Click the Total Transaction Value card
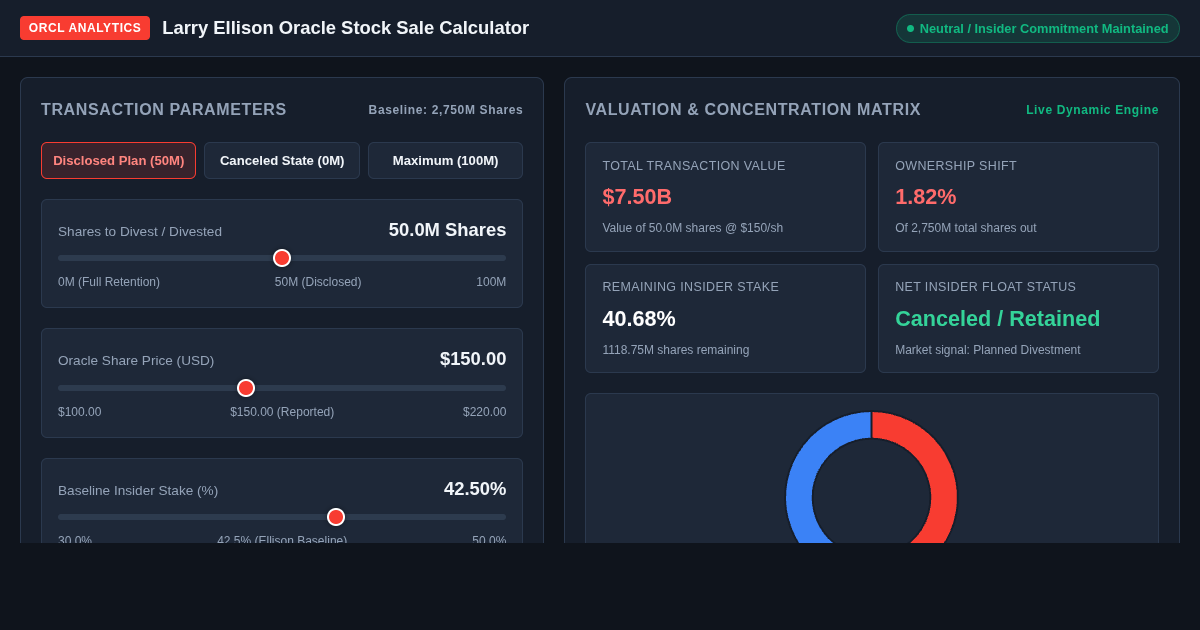 (x=725, y=197)
